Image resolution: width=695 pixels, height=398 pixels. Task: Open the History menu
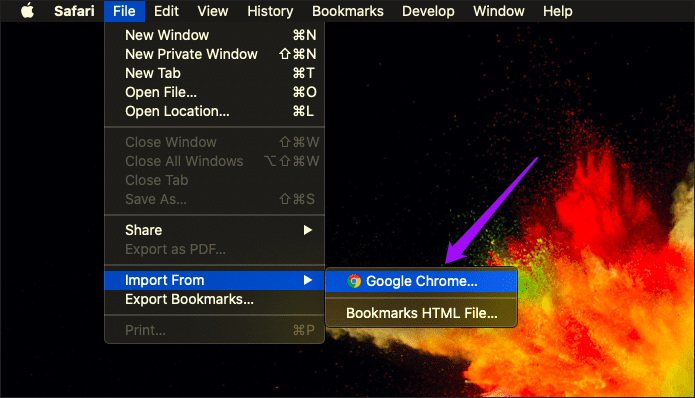point(270,11)
